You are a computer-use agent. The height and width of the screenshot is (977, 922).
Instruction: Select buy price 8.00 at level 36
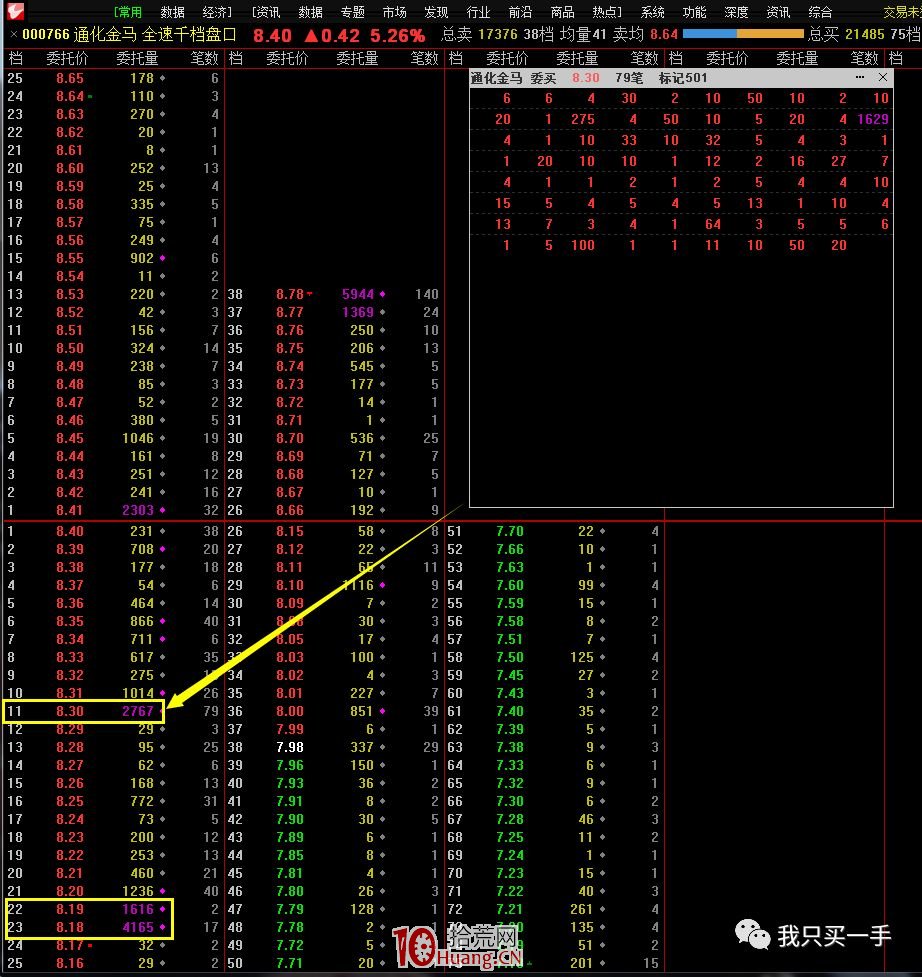pyautogui.click(x=290, y=711)
